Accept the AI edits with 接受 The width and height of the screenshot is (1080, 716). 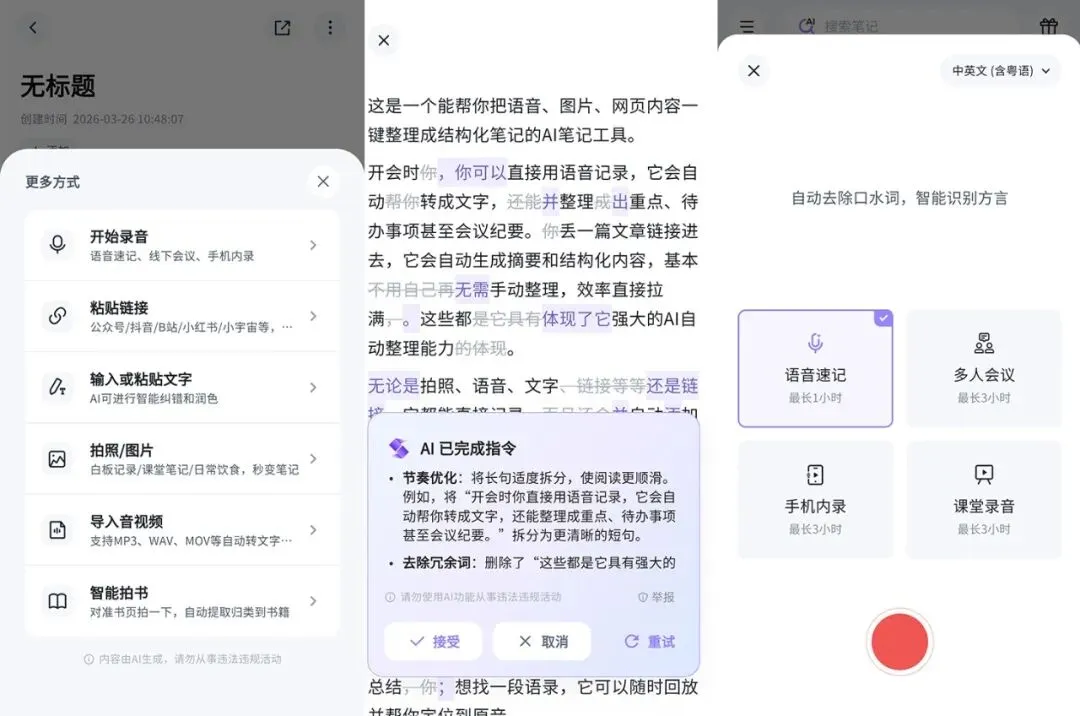click(433, 642)
